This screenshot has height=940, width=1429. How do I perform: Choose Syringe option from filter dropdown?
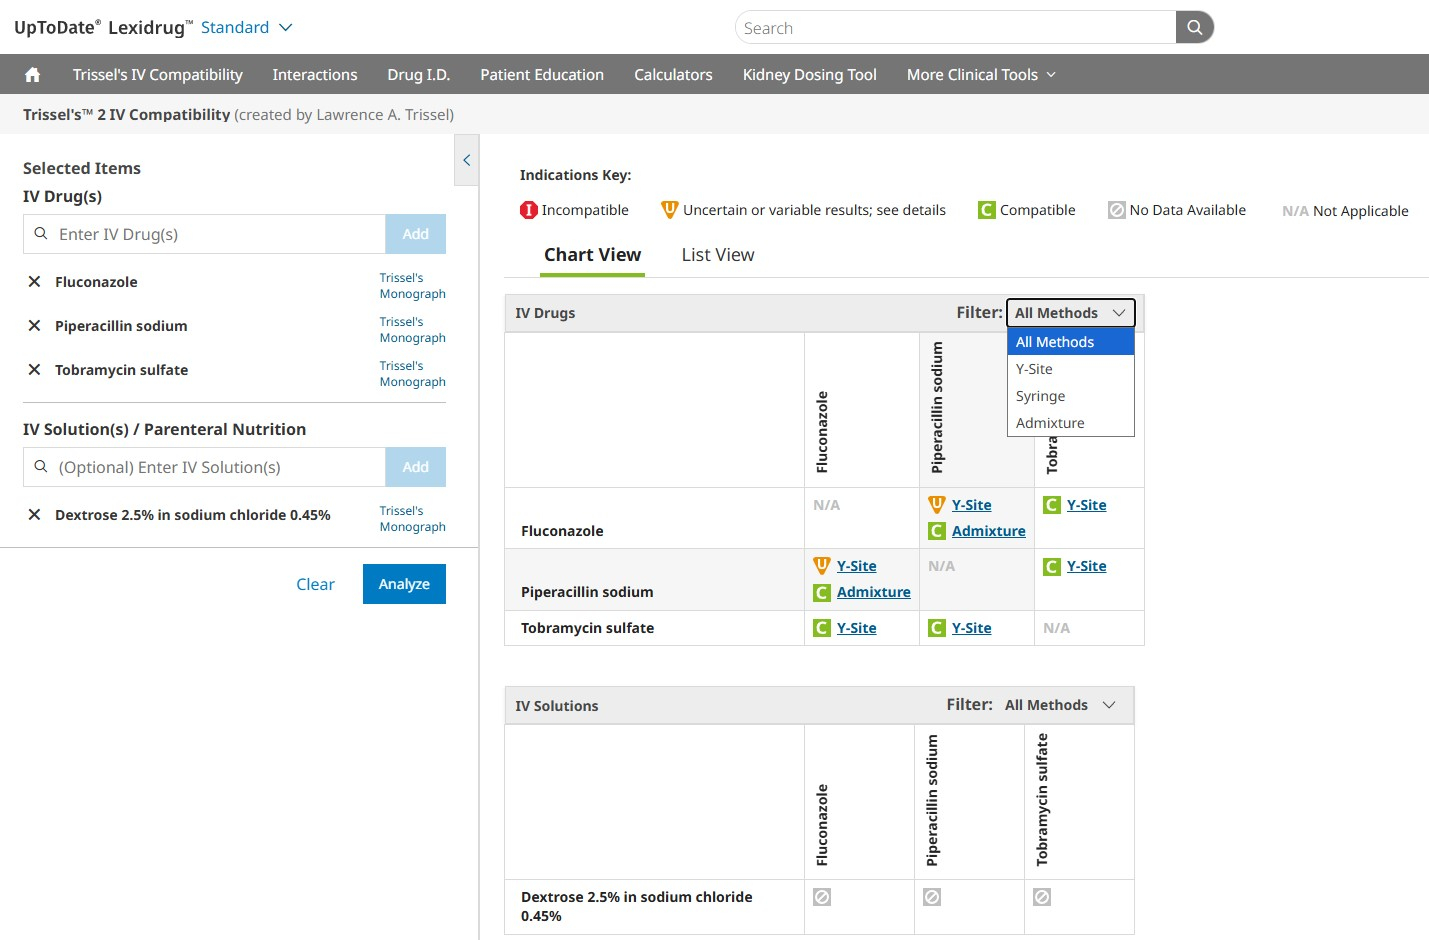[1040, 396]
